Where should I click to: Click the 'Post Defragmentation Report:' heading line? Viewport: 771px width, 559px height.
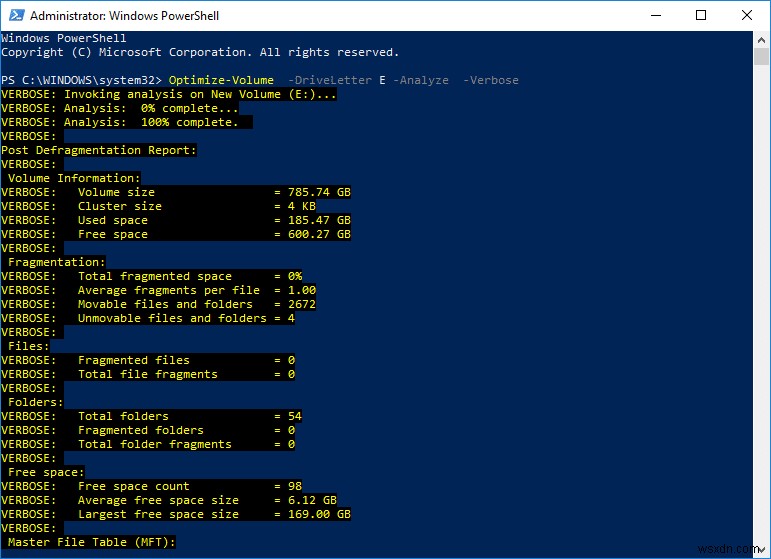pyautogui.click(x=99, y=150)
